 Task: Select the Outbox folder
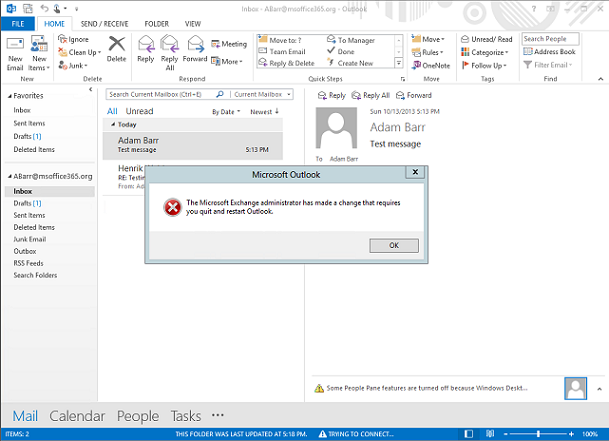pyautogui.click(x=24, y=251)
